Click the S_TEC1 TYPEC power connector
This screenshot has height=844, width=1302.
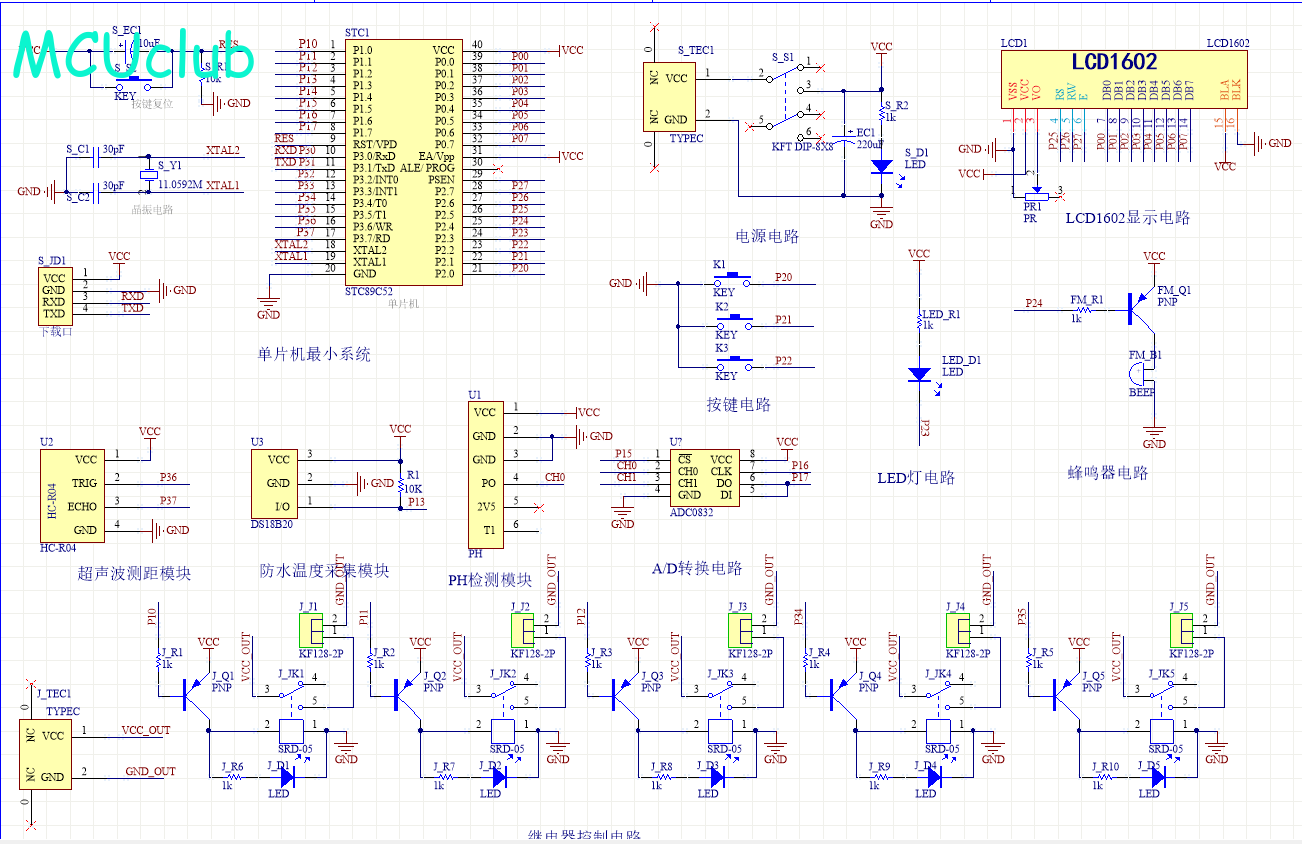670,98
